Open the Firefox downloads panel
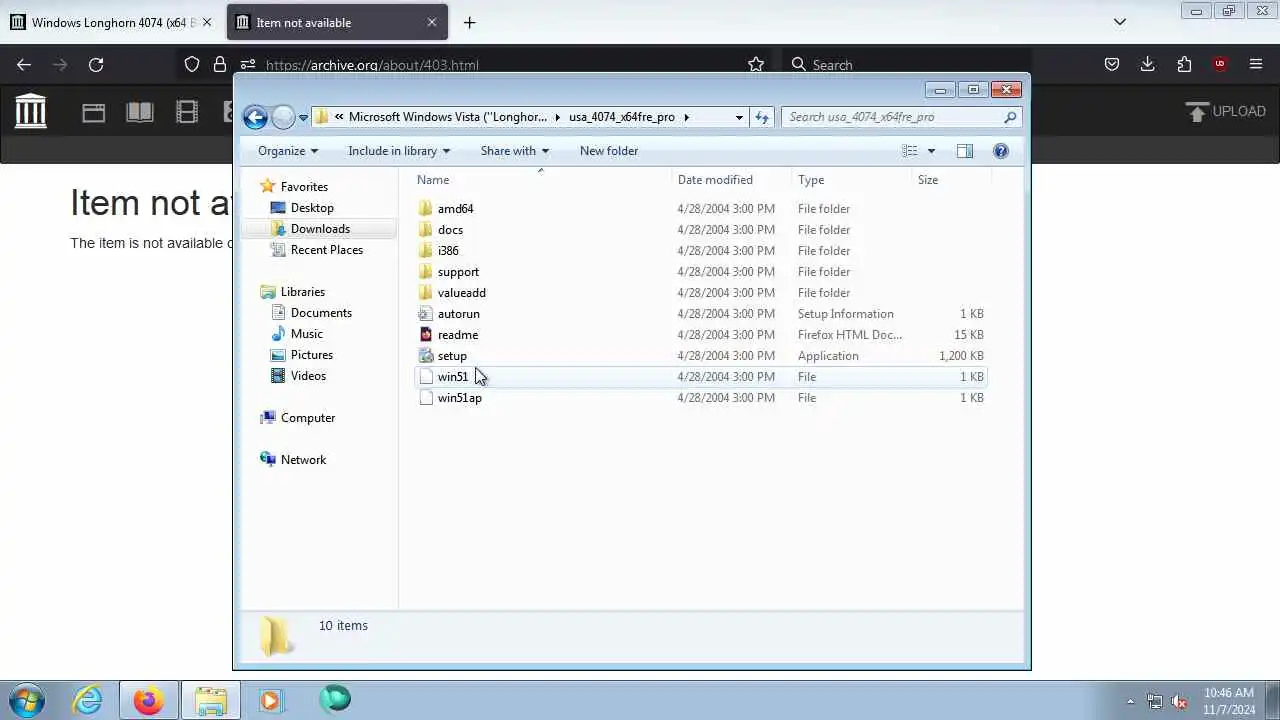1280x720 pixels. click(1148, 65)
